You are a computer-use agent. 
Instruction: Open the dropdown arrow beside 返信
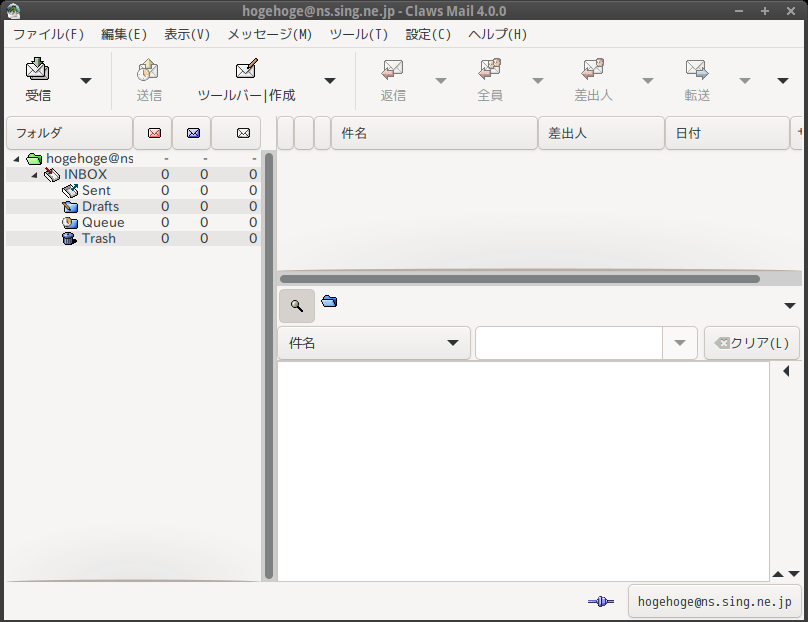coord(441,80)
